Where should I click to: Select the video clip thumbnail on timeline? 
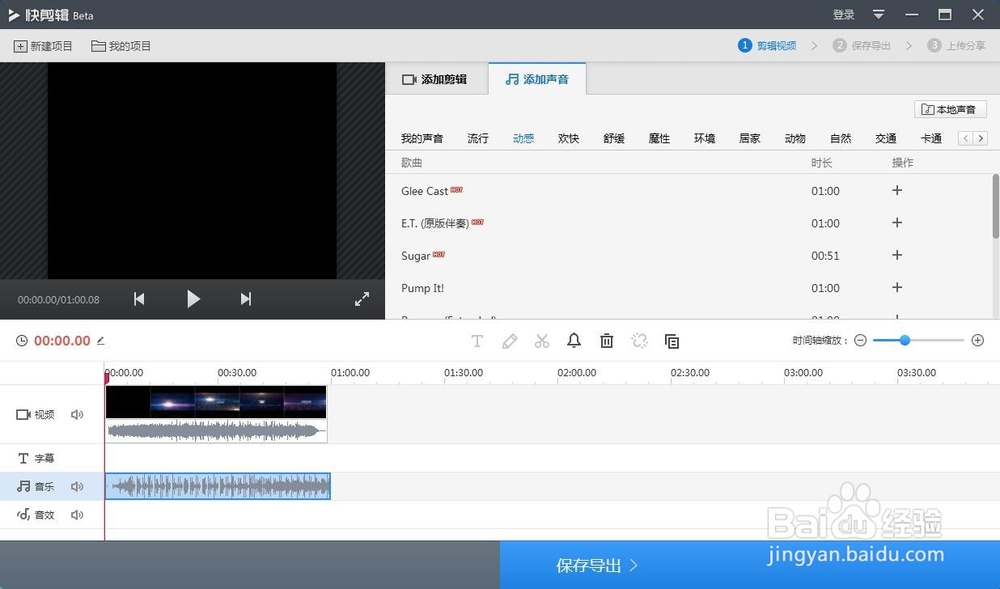[216, 402]
